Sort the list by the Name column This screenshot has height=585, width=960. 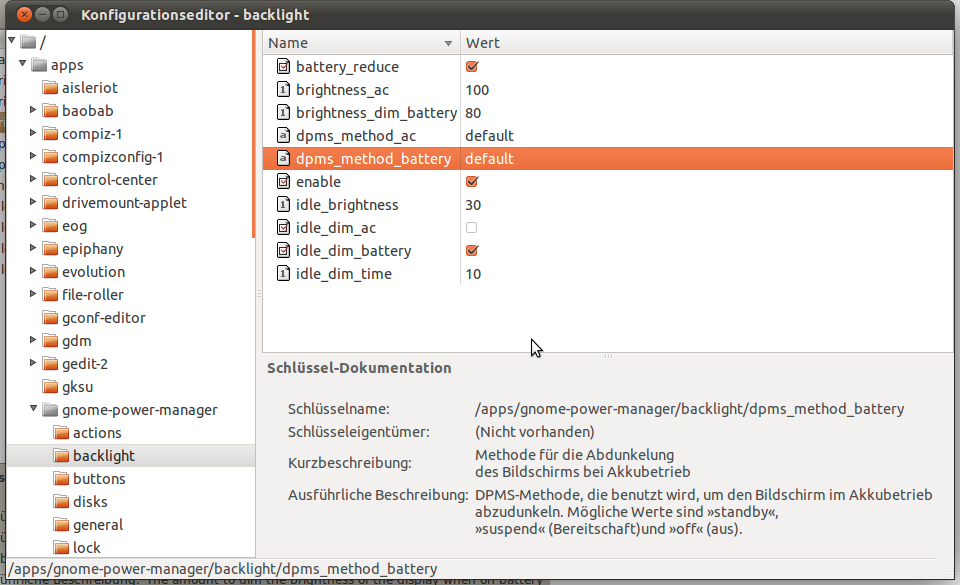click(361, 43)
